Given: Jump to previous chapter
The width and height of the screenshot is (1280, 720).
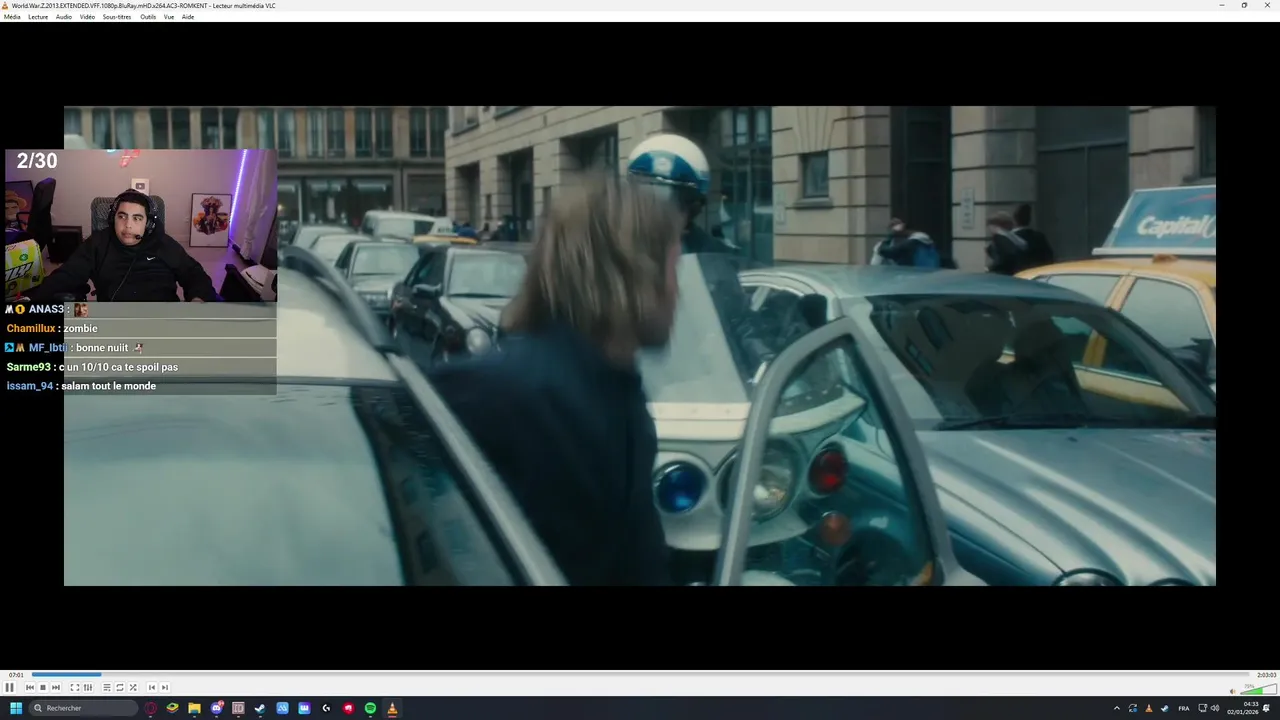Looking at the screenshot, I should (x=152, y=687).
